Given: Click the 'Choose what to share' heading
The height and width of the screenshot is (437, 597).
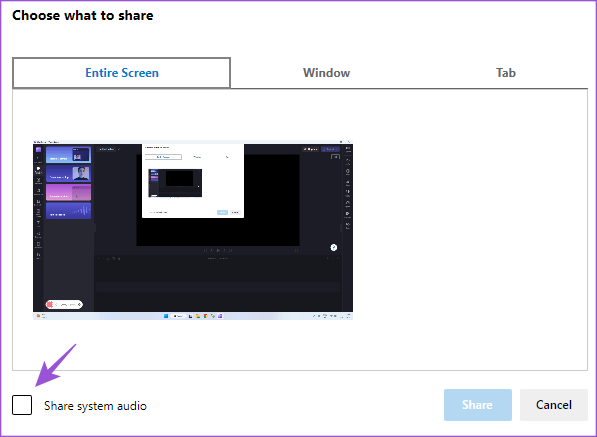Looking at the screenshot, I should [x=83, y=16].
